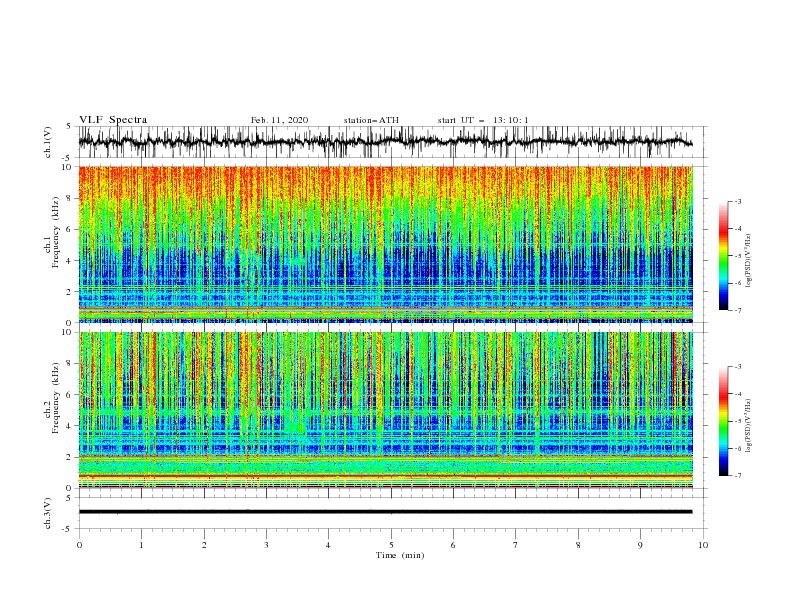Click the ch.1 frequency axis "6" tick
Viewport: 792px width, 612px height.
click(69, 229)
